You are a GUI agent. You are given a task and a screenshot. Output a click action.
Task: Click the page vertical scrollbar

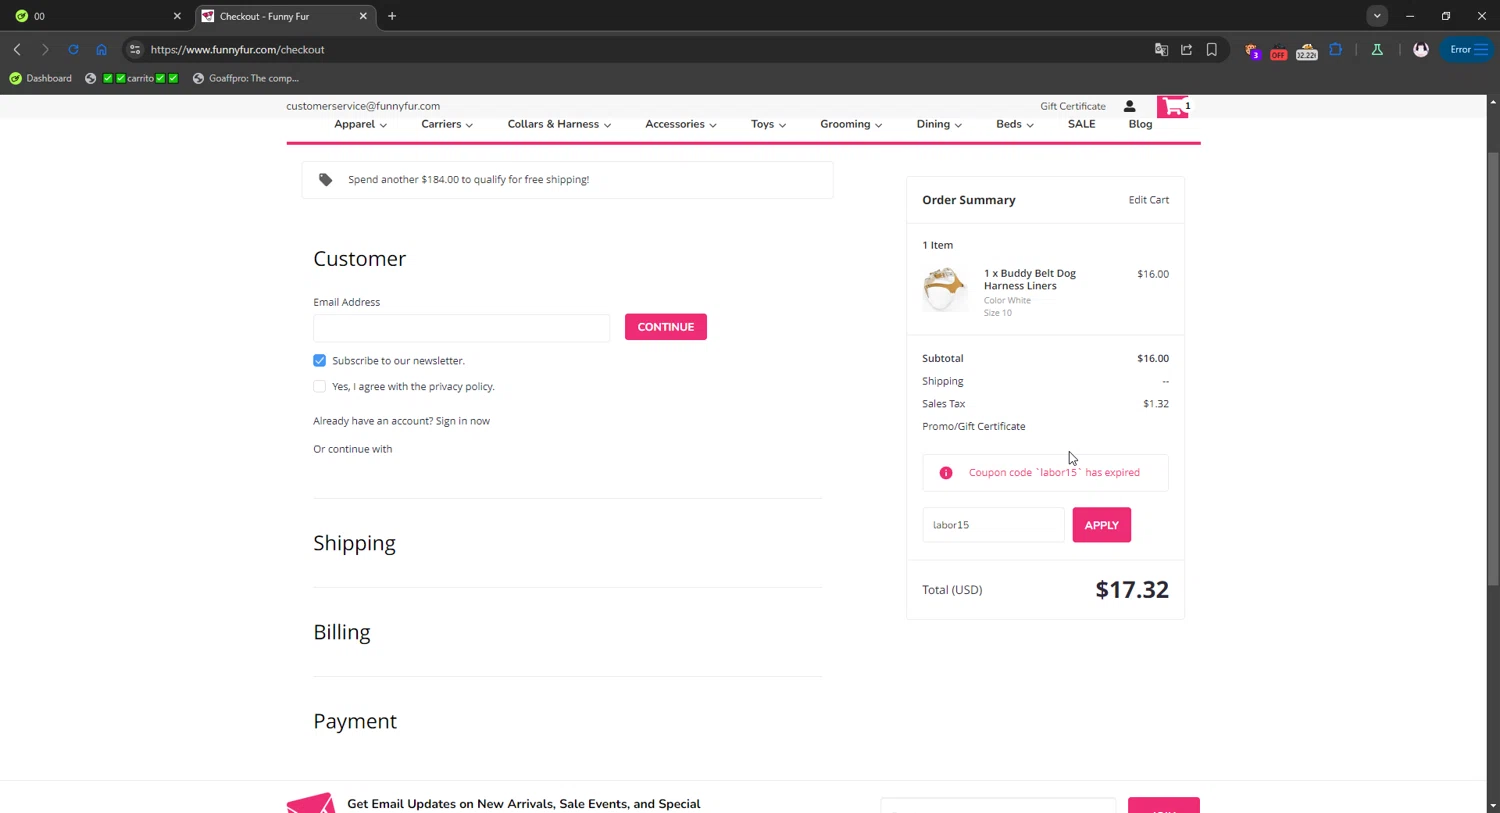tap(1492, 368)
